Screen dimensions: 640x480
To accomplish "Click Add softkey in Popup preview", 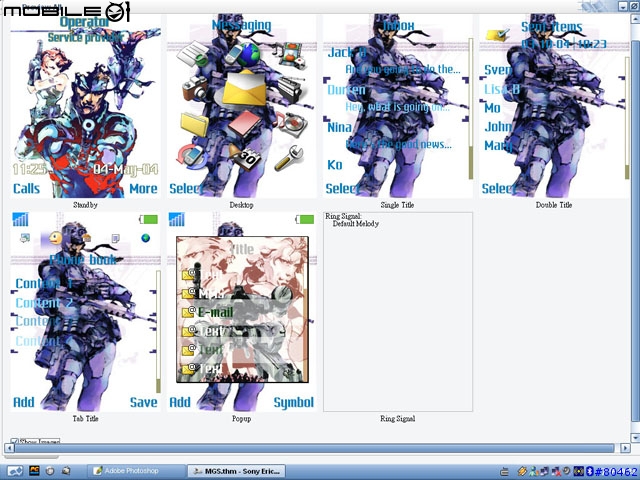I will pos(180,402).
